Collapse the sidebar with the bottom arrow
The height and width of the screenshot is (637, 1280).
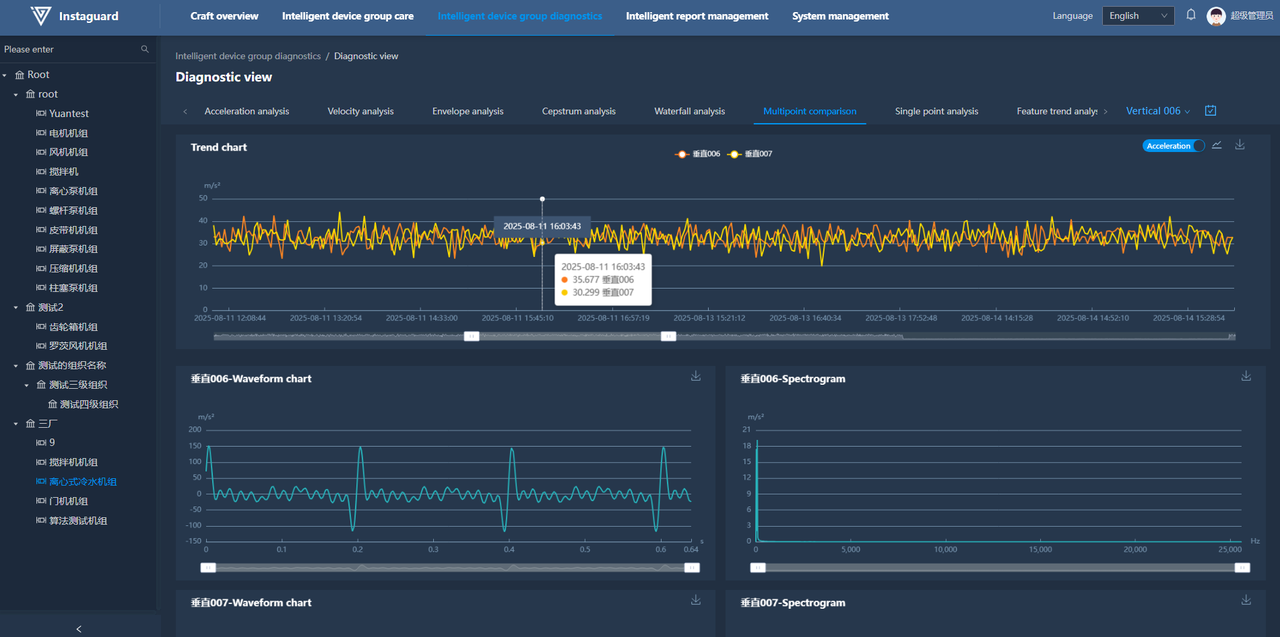(x=79, y=628)
